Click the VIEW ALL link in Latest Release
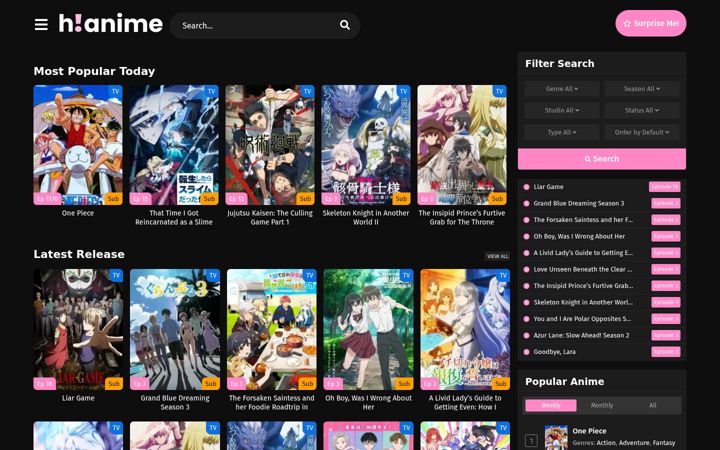 pyautogui.click(x=497, y=256)
